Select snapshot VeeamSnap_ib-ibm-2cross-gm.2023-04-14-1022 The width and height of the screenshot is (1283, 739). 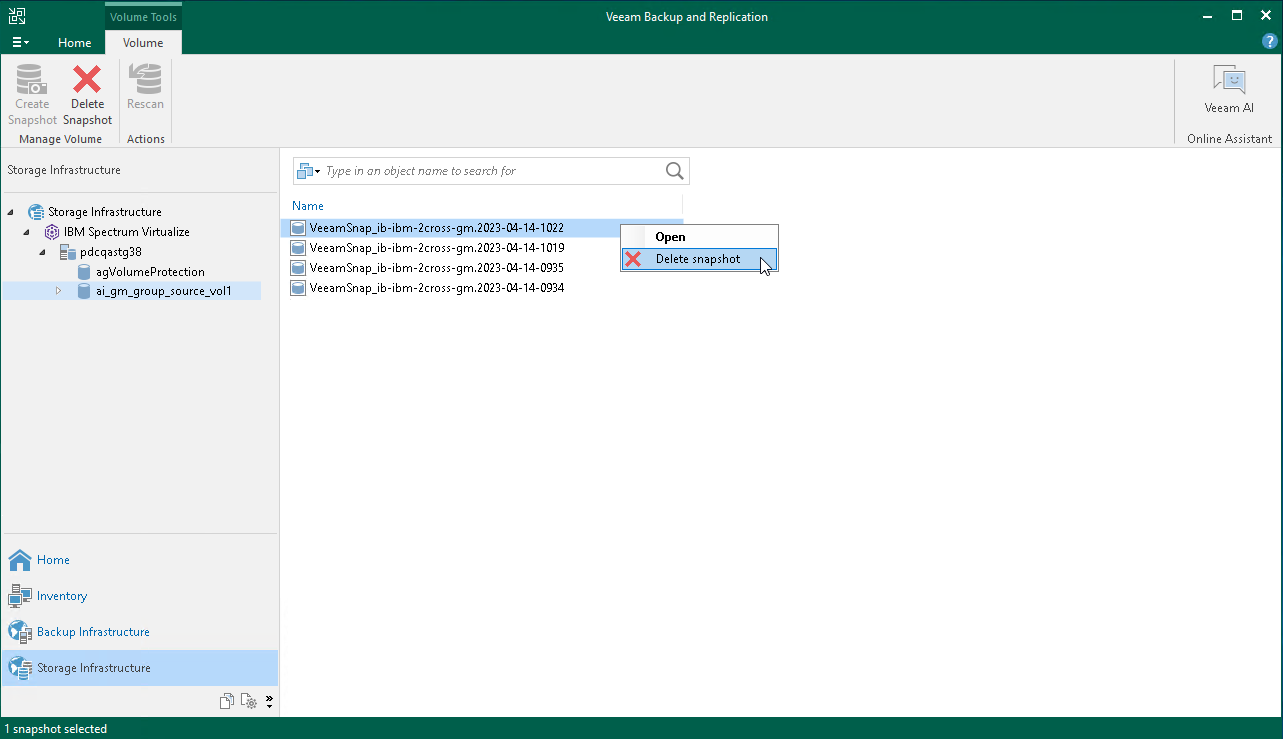tap(437, 228)
